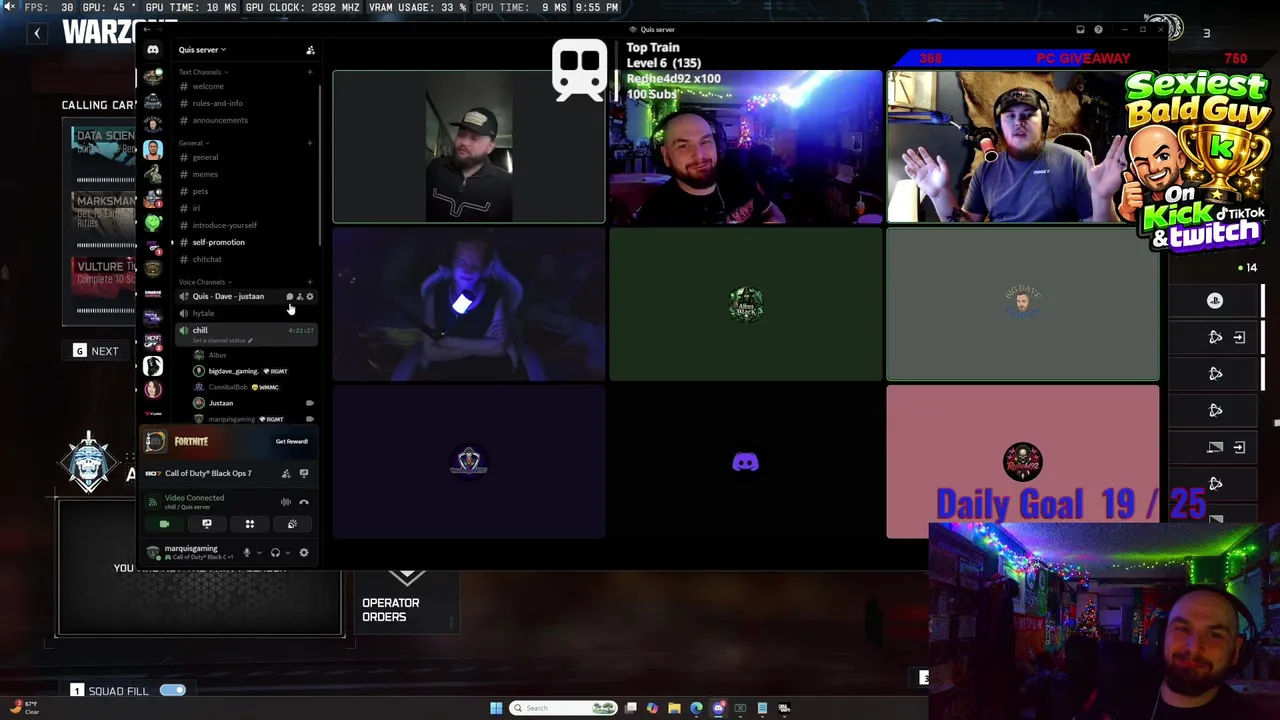The height and width of the screenshot is (720, 1280).
Task: Collapse the Voice Channels category
Action: point(204,282)
